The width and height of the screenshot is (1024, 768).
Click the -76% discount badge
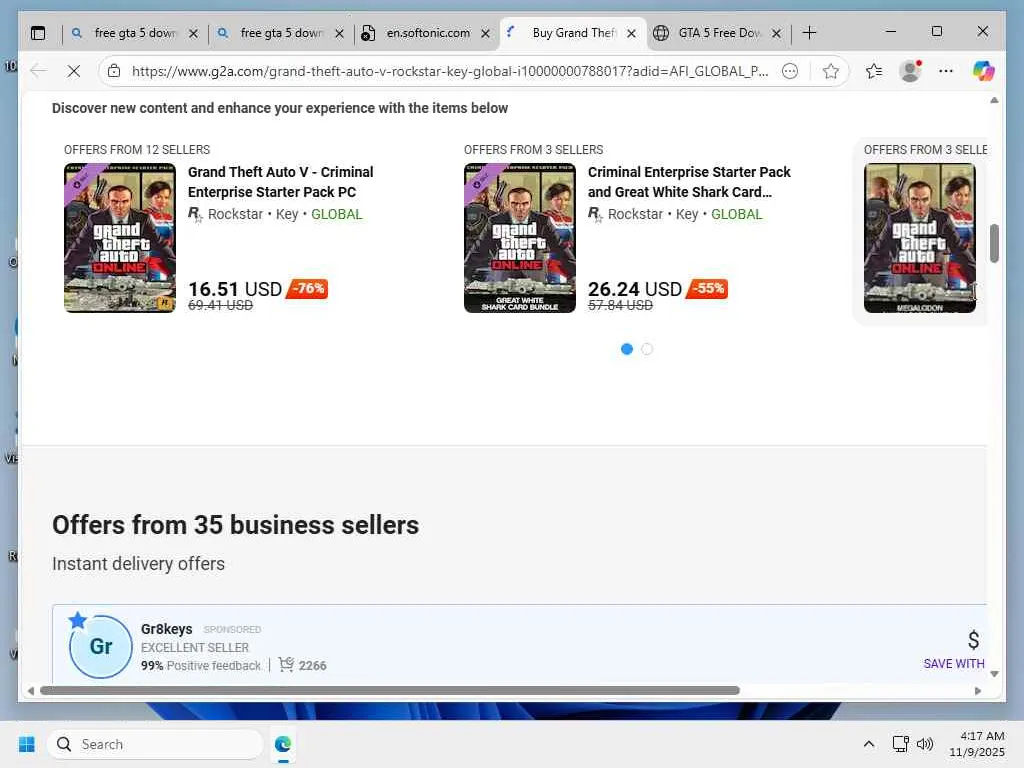308,289
